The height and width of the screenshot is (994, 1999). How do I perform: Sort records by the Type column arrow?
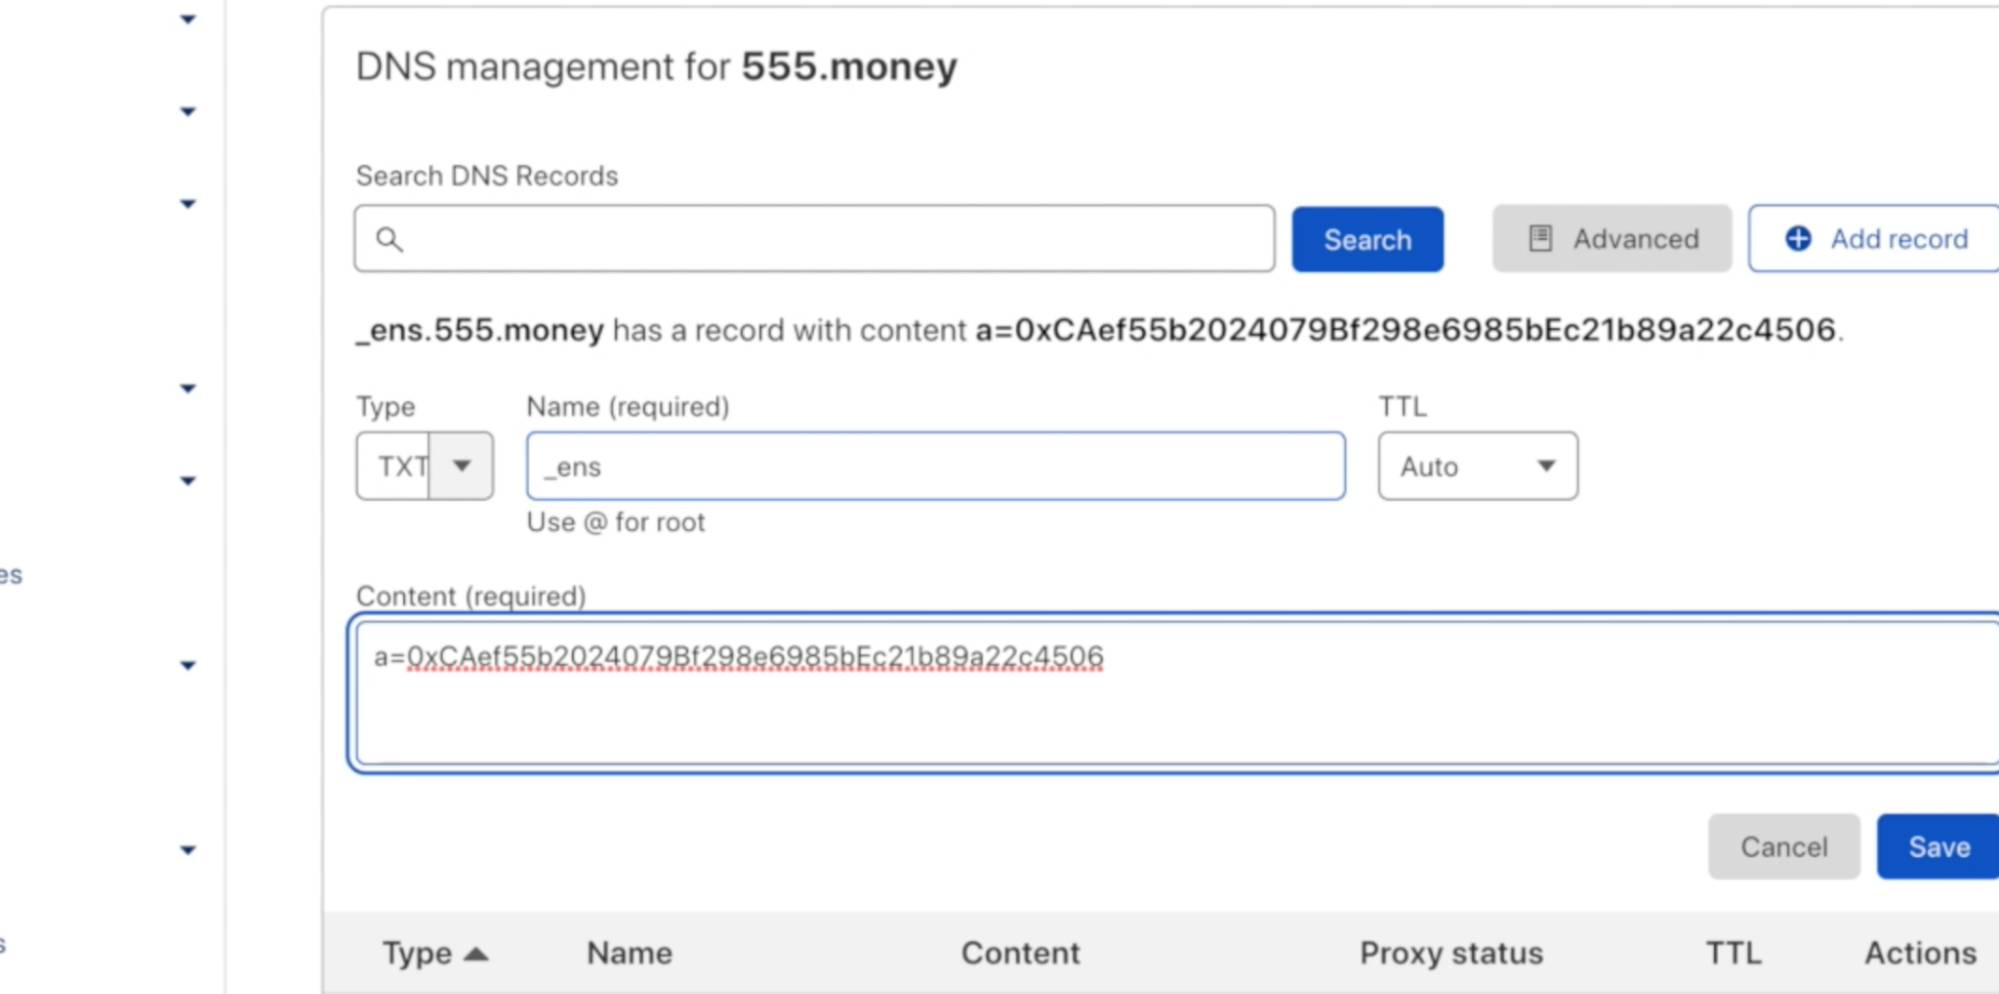[x=477, y=954]
